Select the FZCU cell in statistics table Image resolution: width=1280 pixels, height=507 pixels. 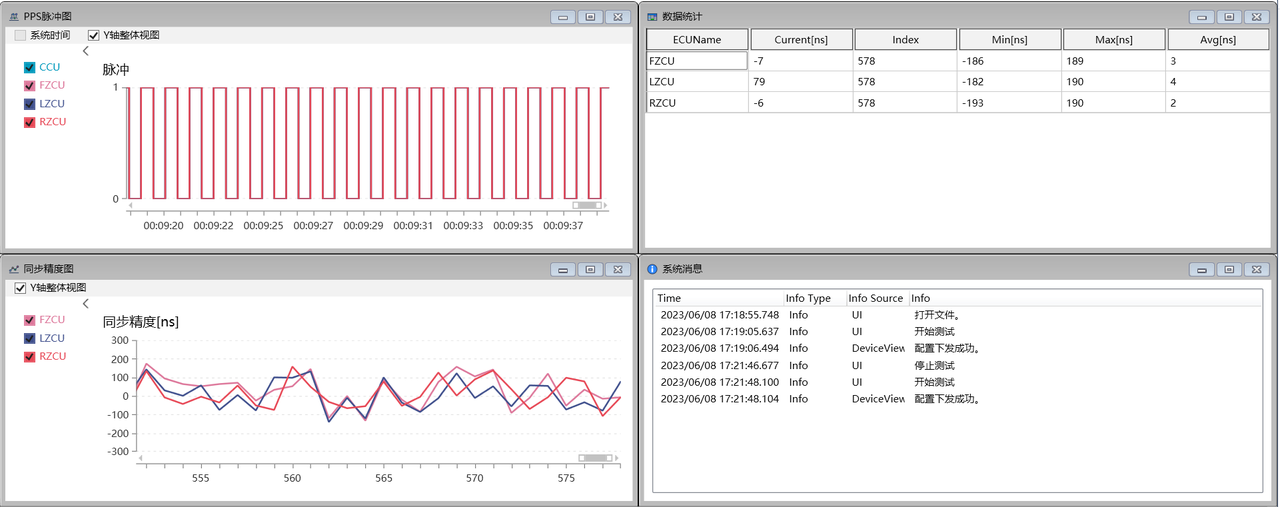697,61
